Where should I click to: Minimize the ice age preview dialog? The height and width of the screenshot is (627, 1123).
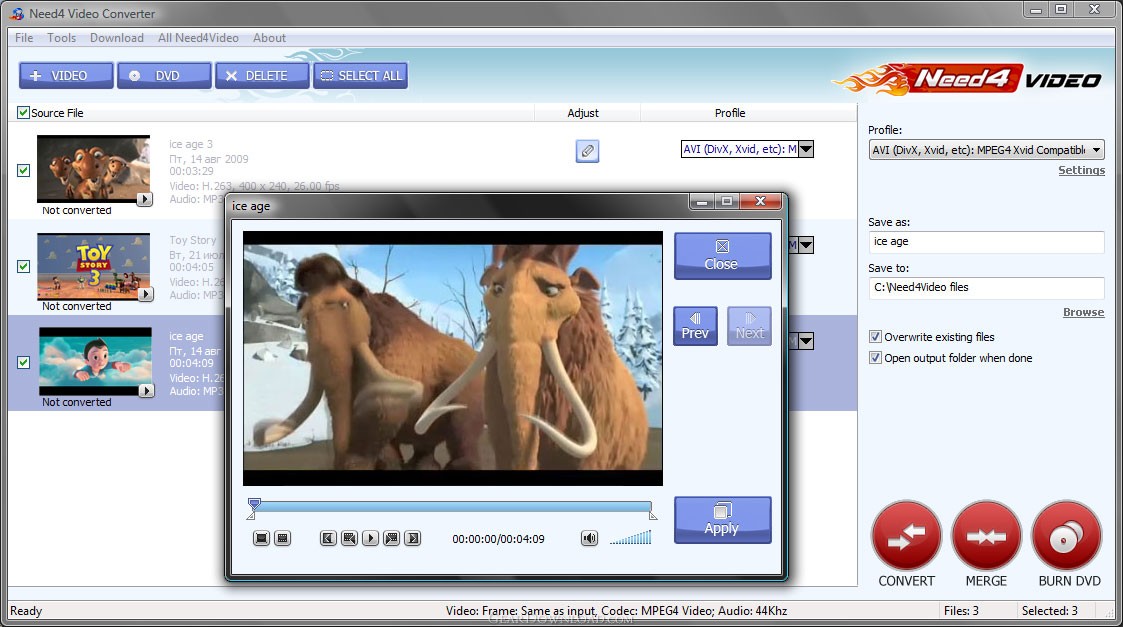(702, 202)
